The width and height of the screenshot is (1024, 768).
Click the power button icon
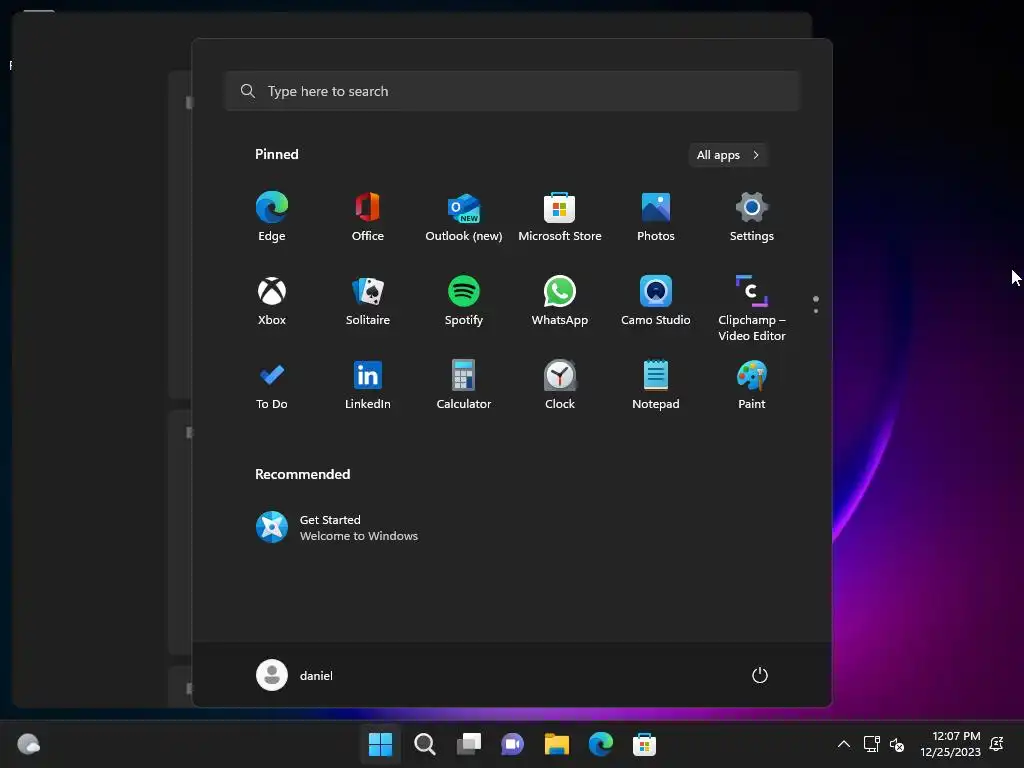760,675
